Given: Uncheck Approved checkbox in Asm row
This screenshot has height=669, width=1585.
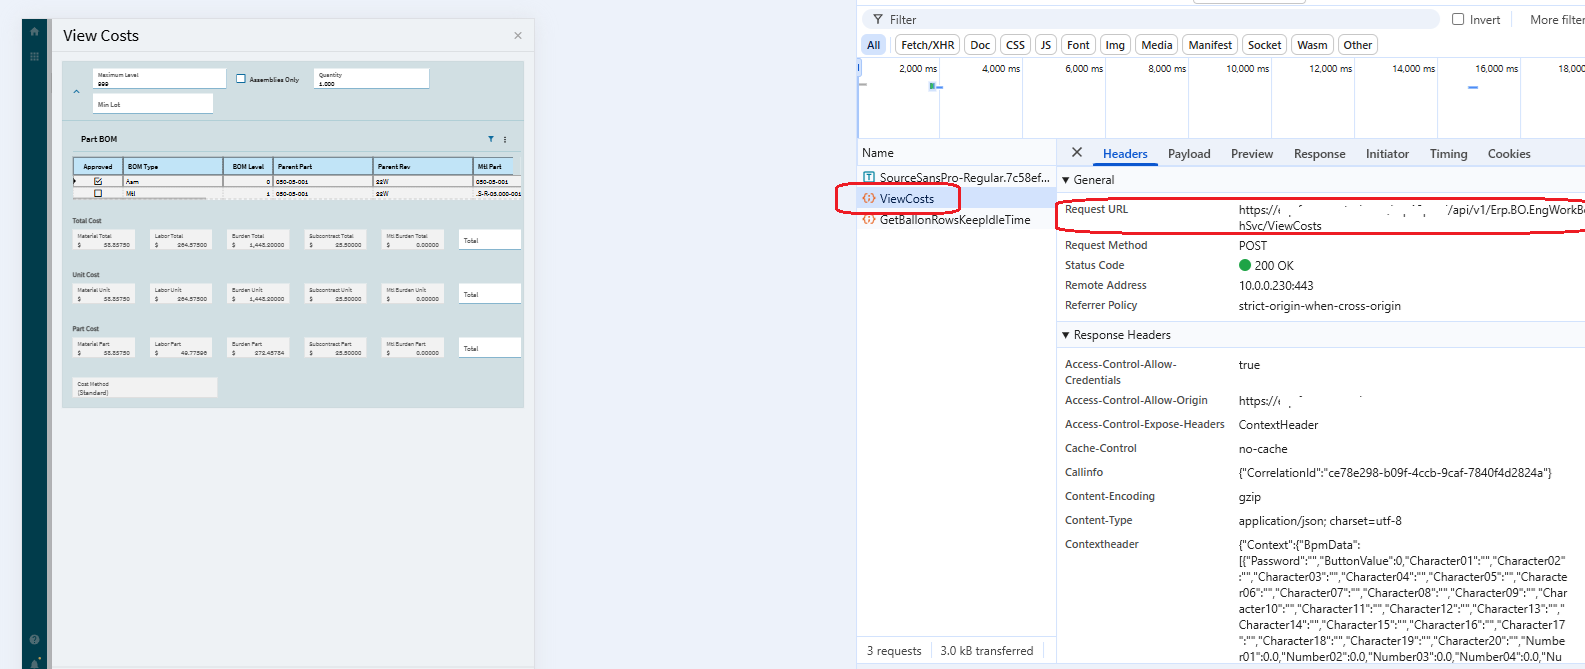Looking at the screenshot, I should (x=98, y=182).
